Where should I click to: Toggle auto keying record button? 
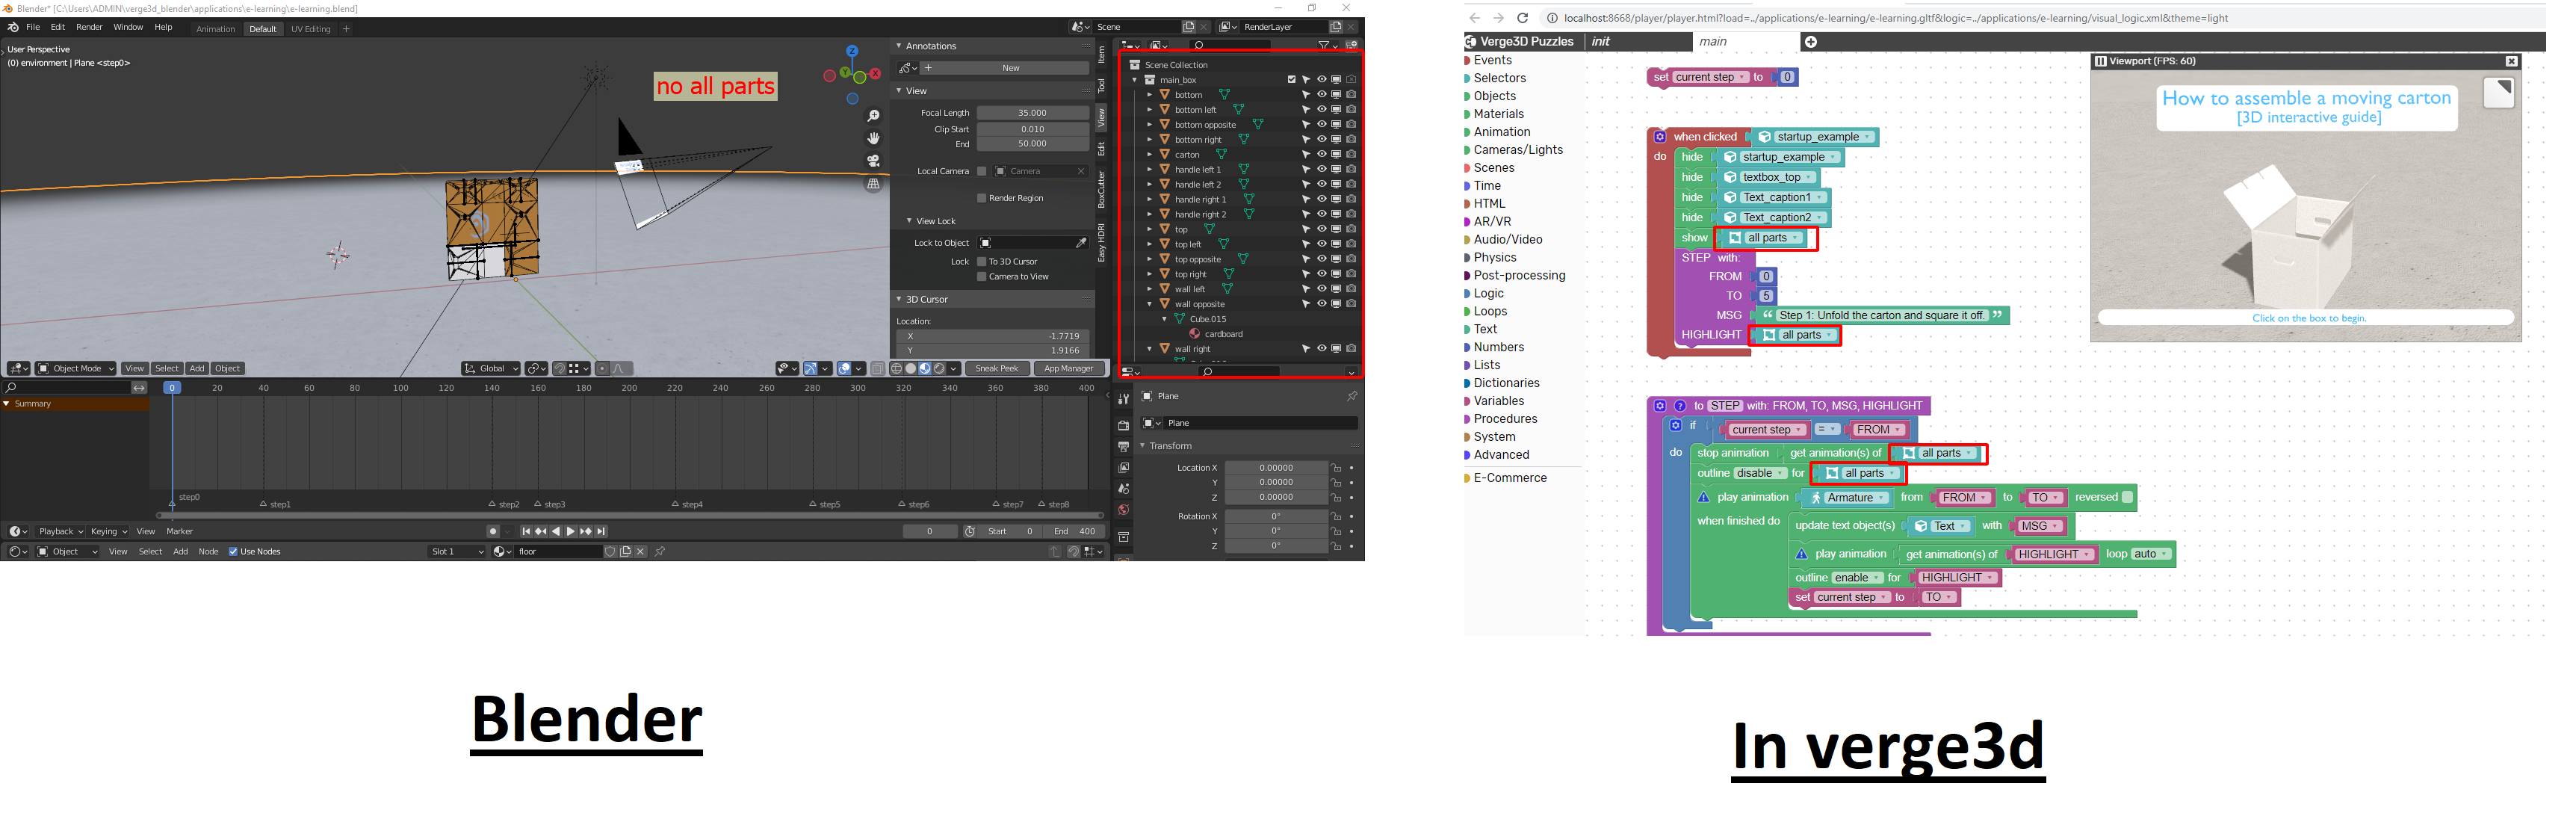coord(493,532)
